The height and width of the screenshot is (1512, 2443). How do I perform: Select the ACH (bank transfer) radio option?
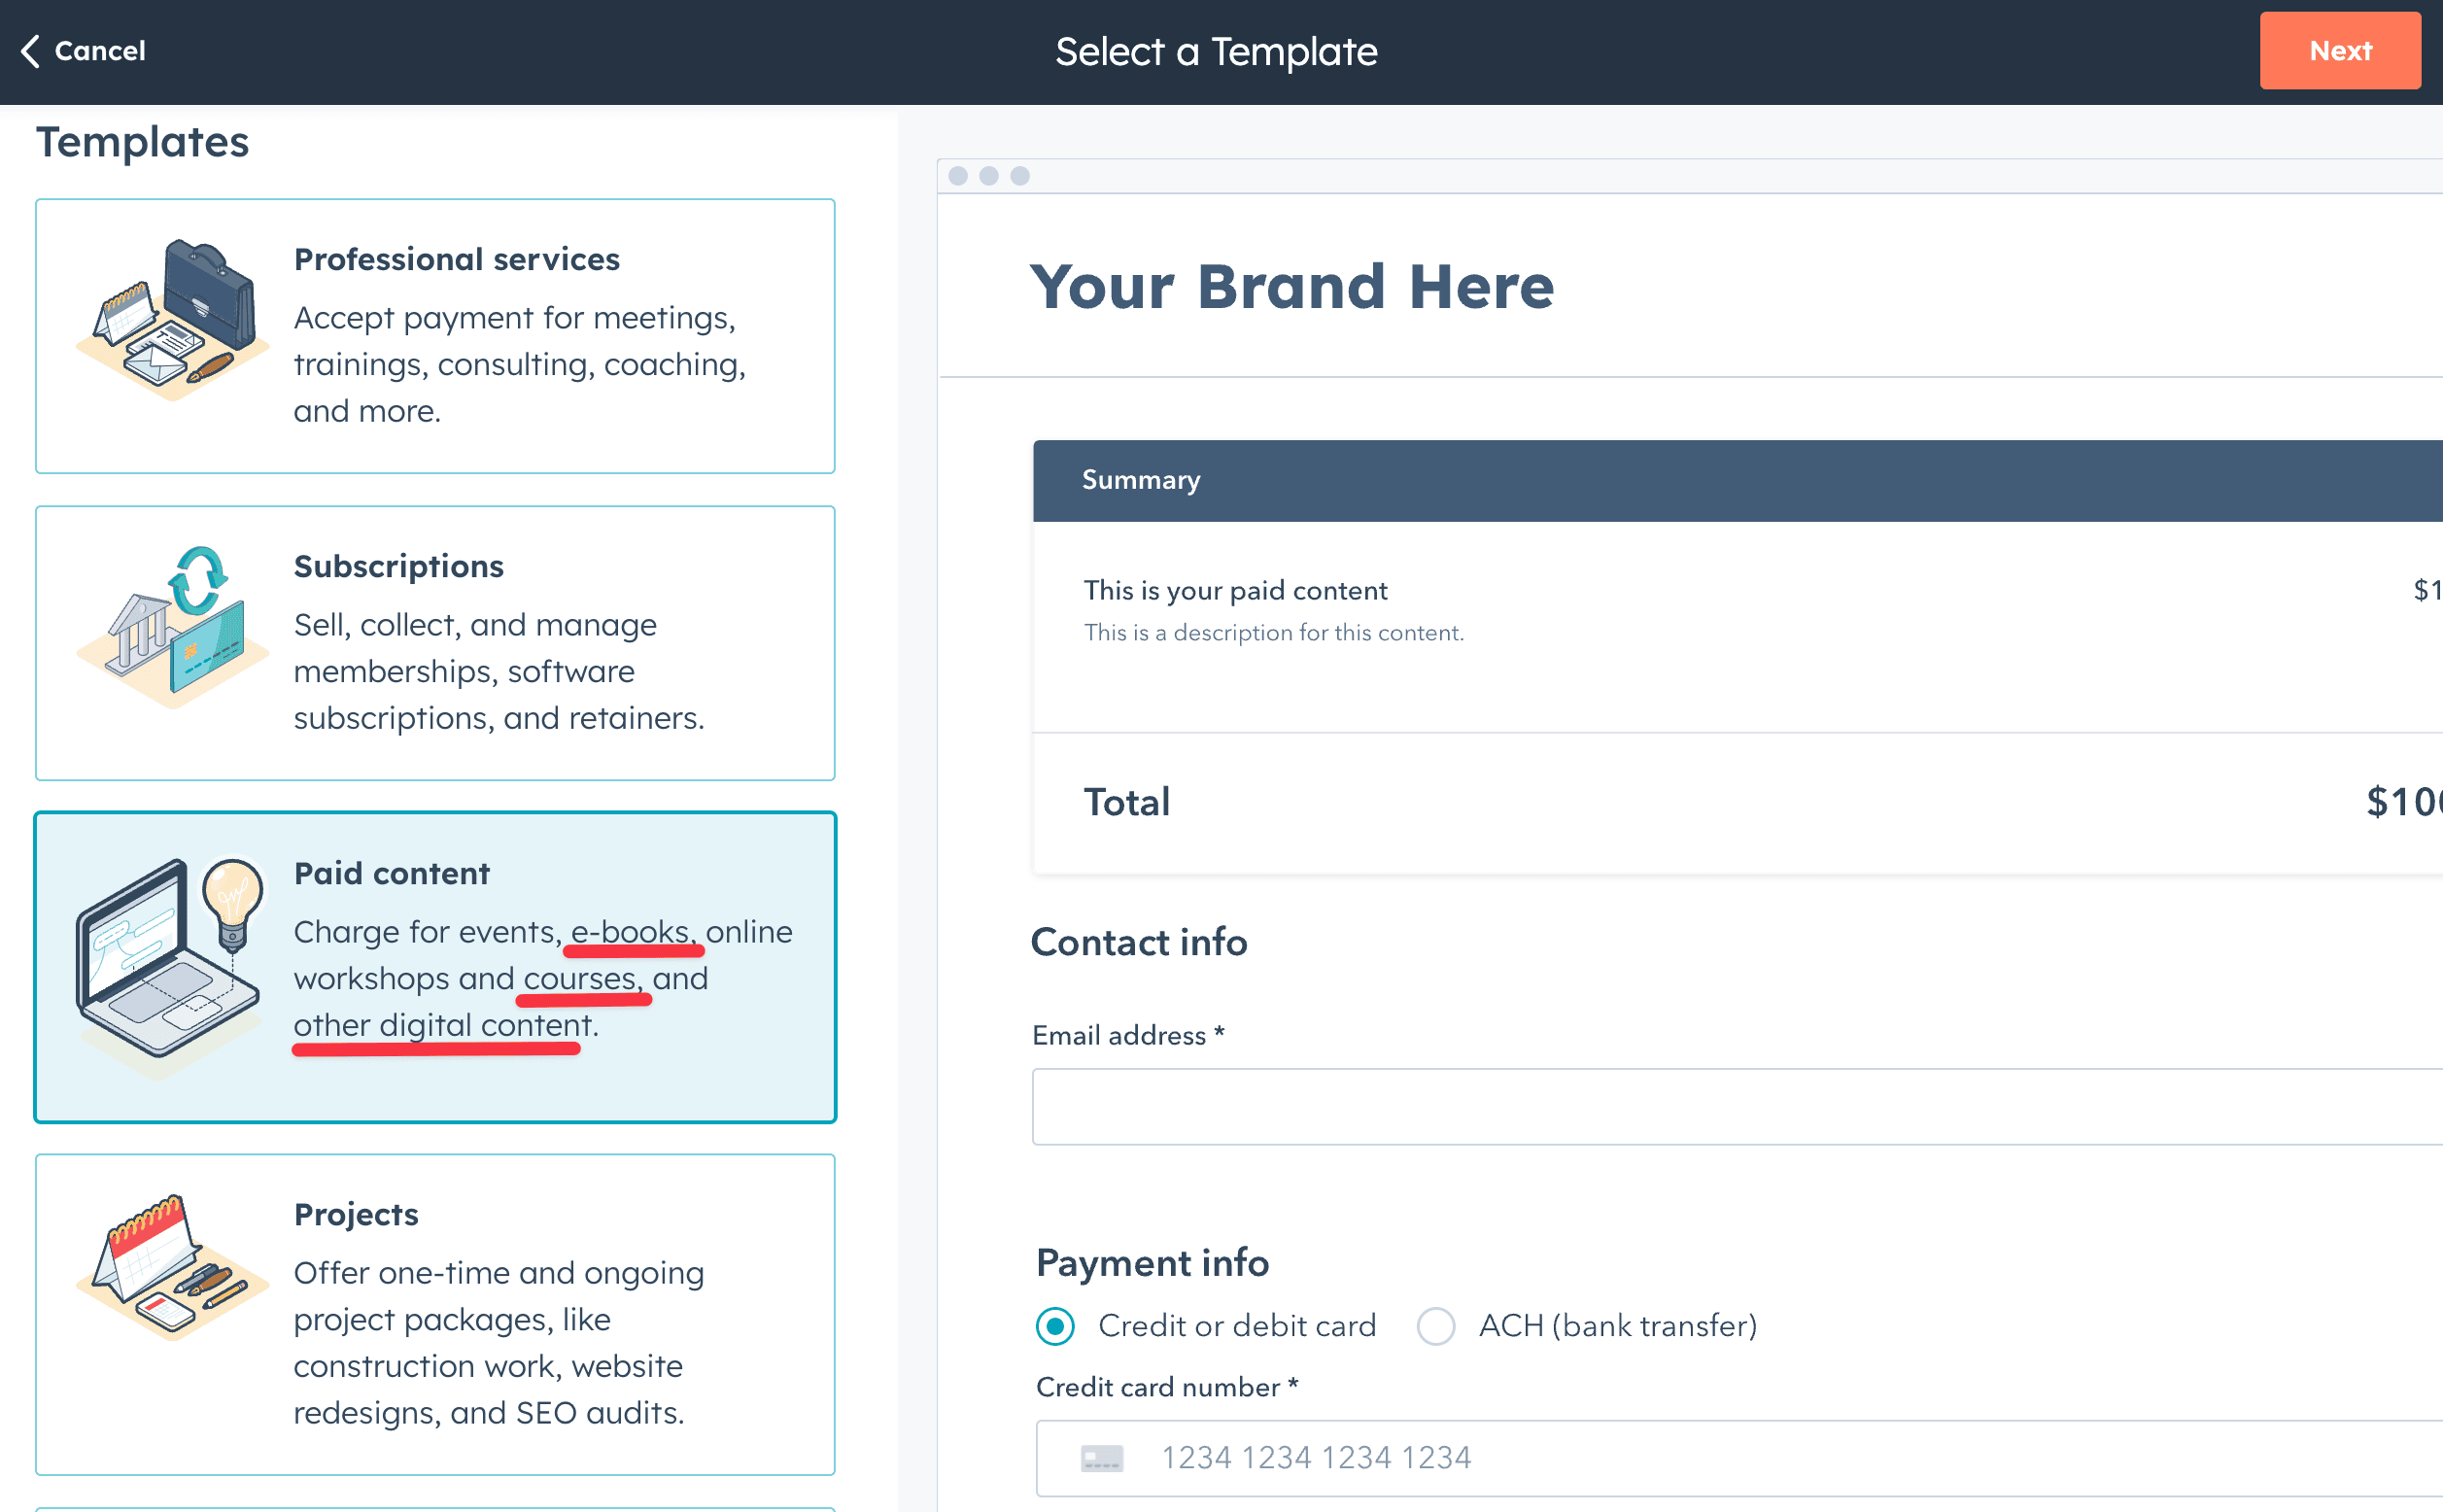tap(1436, 1326)
